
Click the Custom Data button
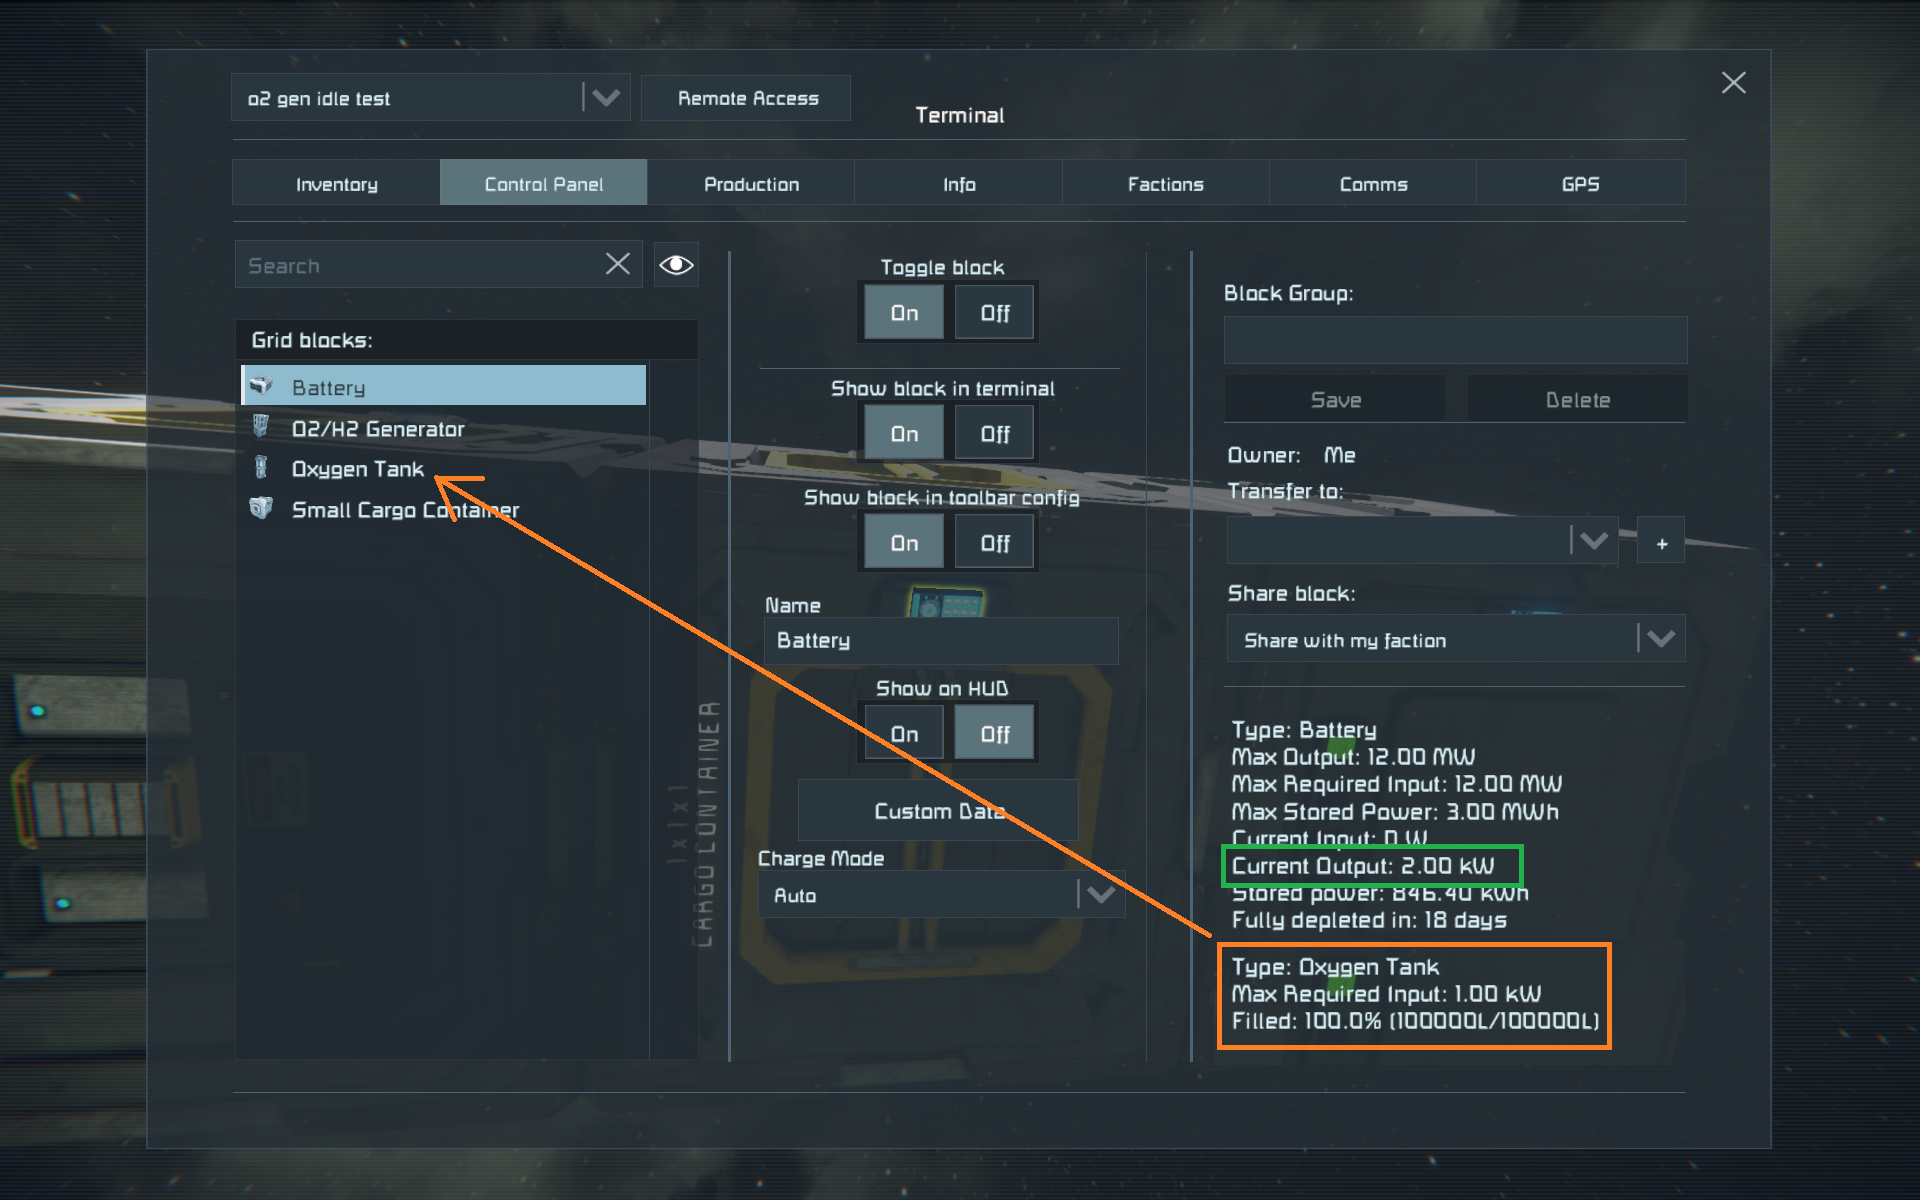939,811
